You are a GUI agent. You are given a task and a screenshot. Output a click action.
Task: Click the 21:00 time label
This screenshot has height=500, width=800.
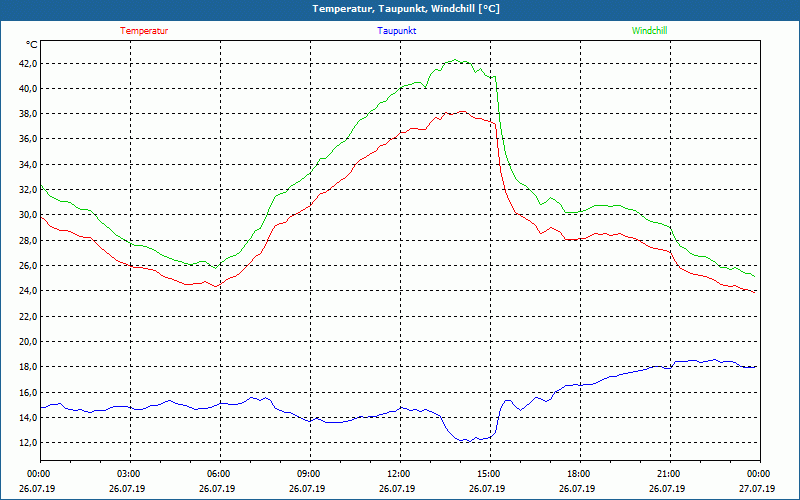[669, 474]
